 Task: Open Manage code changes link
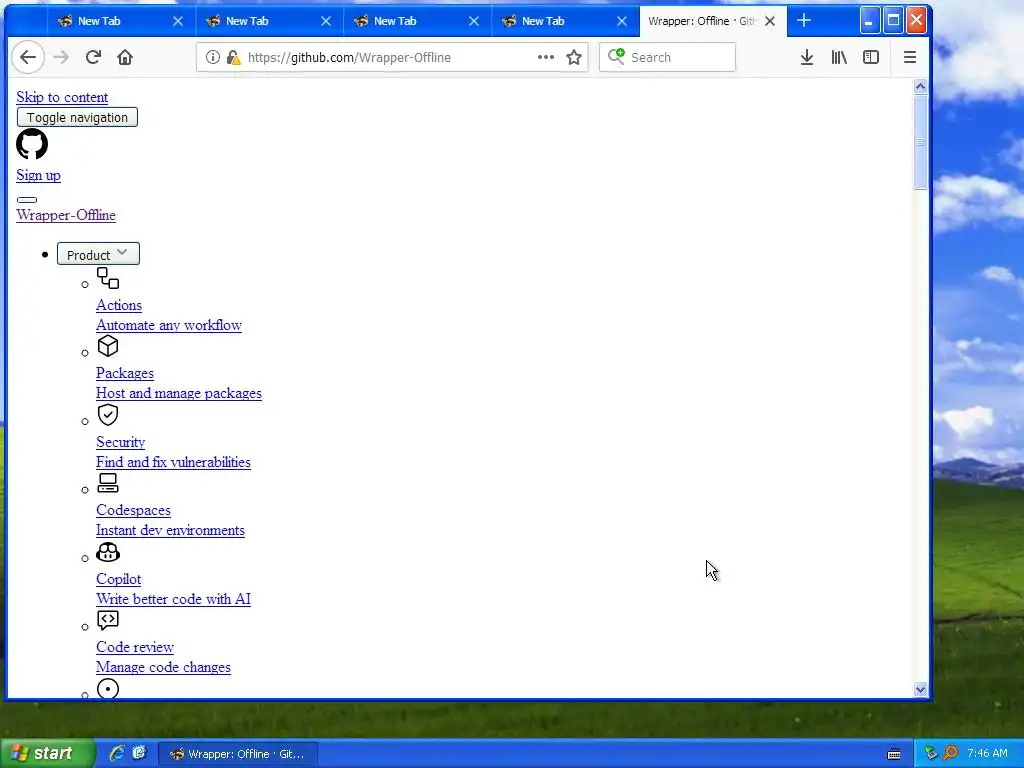(x=163, y=667)
